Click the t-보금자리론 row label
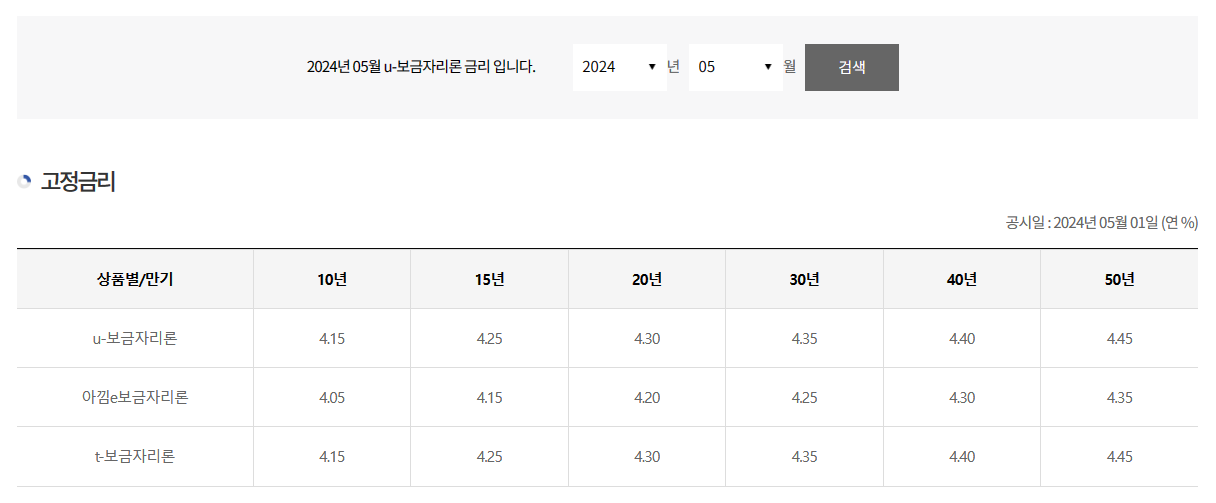 (135, 457)
